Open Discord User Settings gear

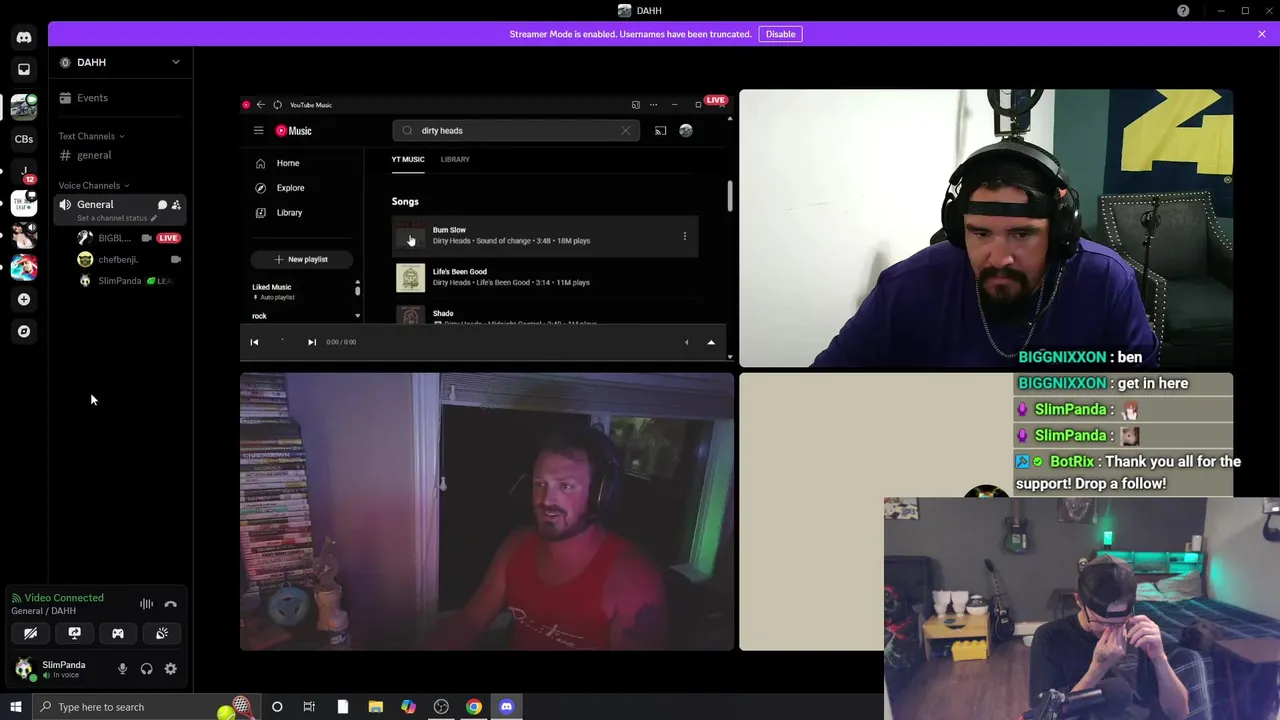point(170,669)
